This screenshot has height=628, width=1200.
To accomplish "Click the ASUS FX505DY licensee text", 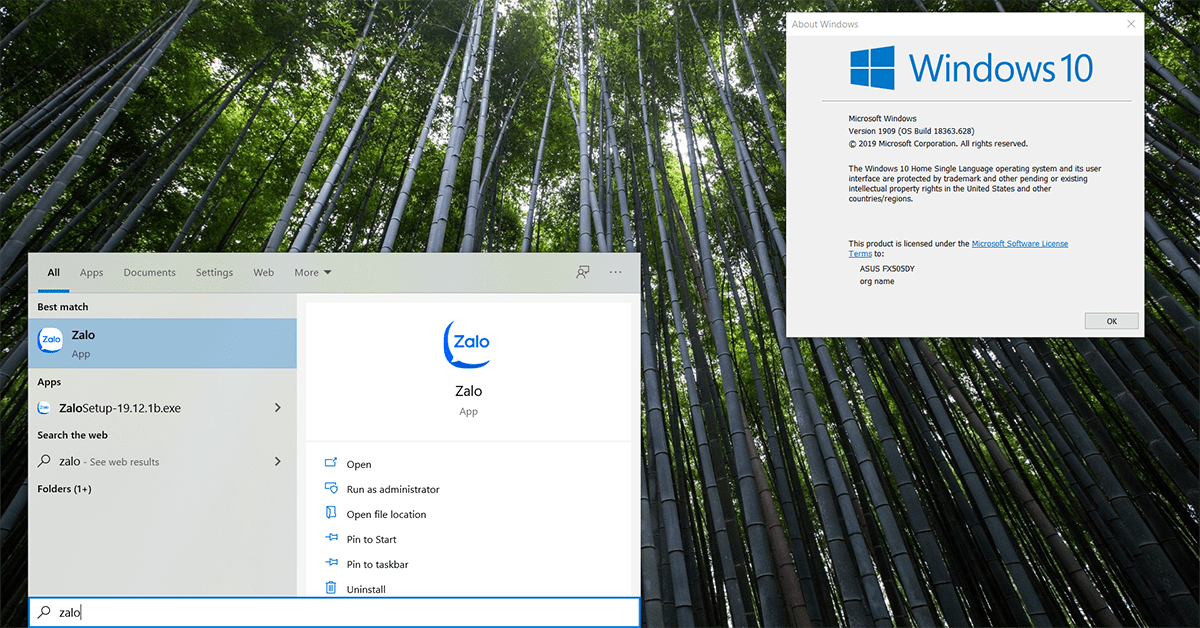I will [x=887, y=269].
